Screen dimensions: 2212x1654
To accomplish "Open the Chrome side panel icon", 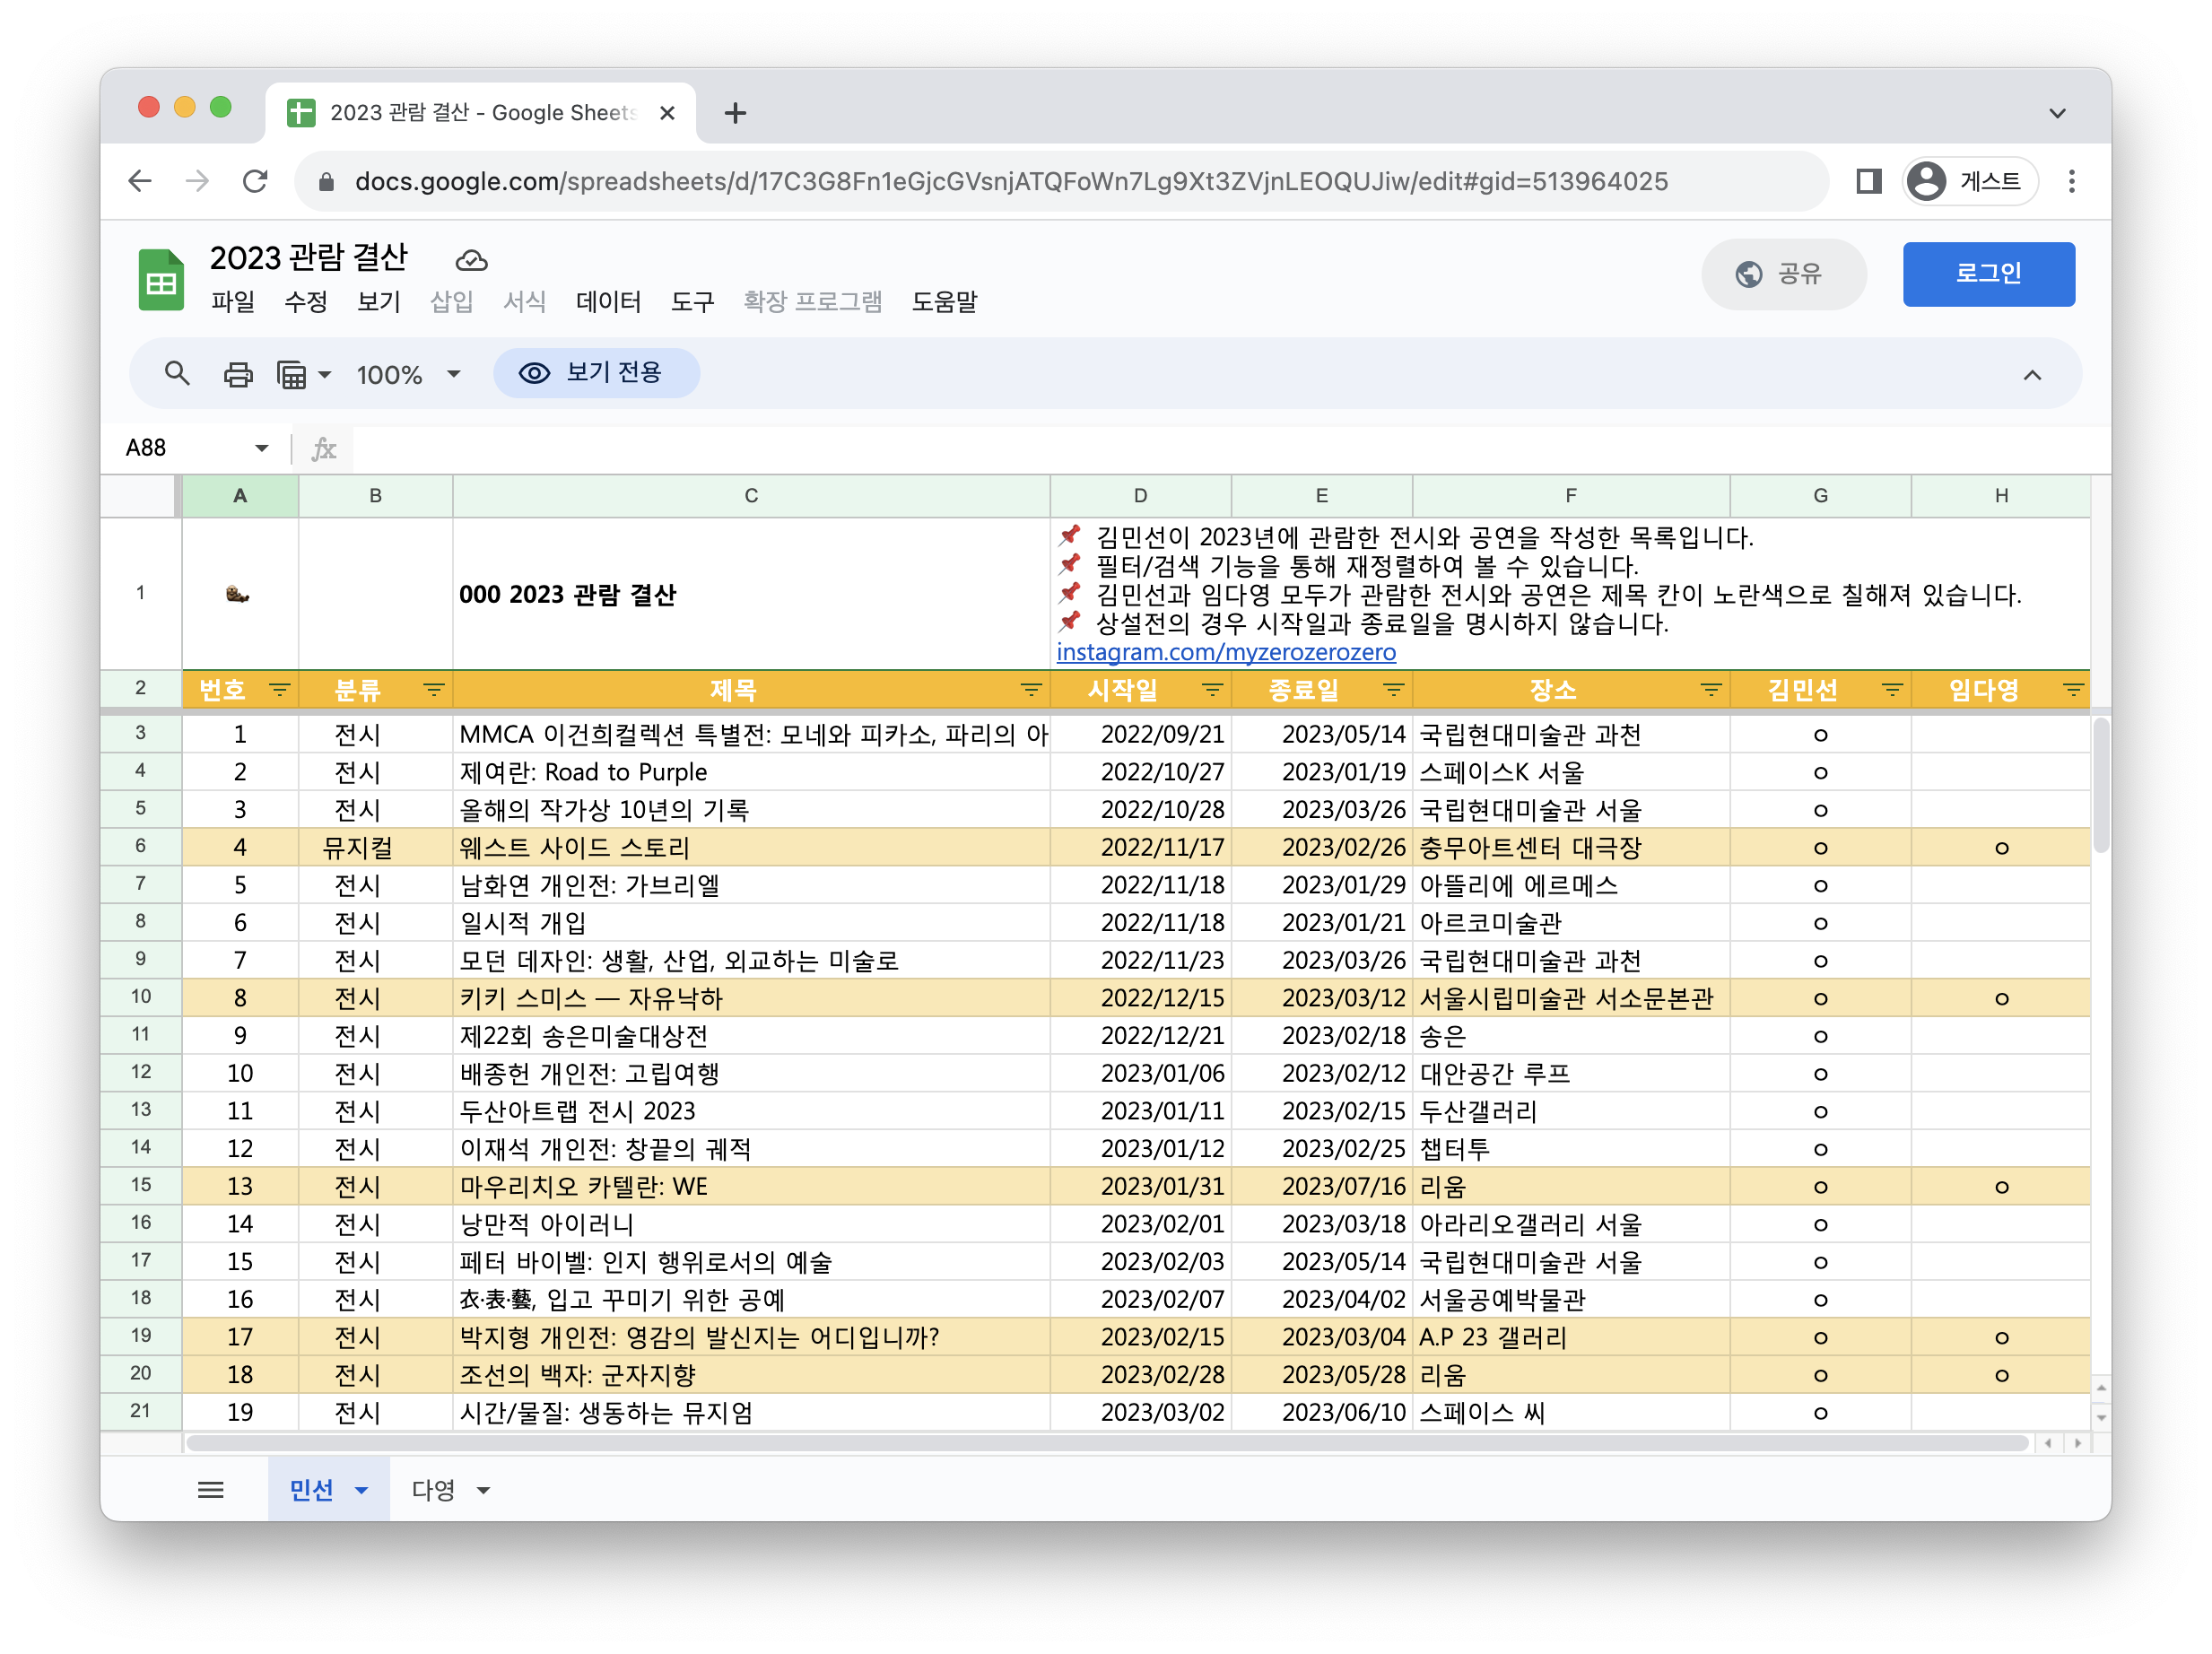I will pos(1868,181).
